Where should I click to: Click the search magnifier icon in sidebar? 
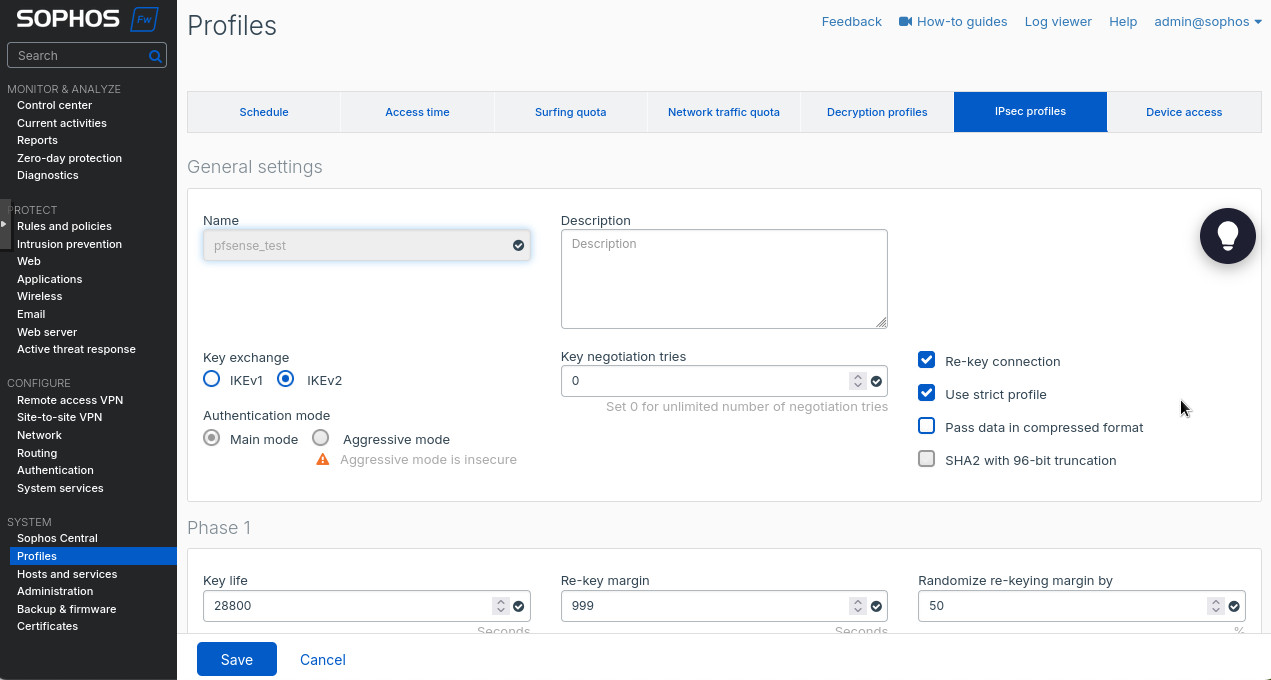[155, 56]
